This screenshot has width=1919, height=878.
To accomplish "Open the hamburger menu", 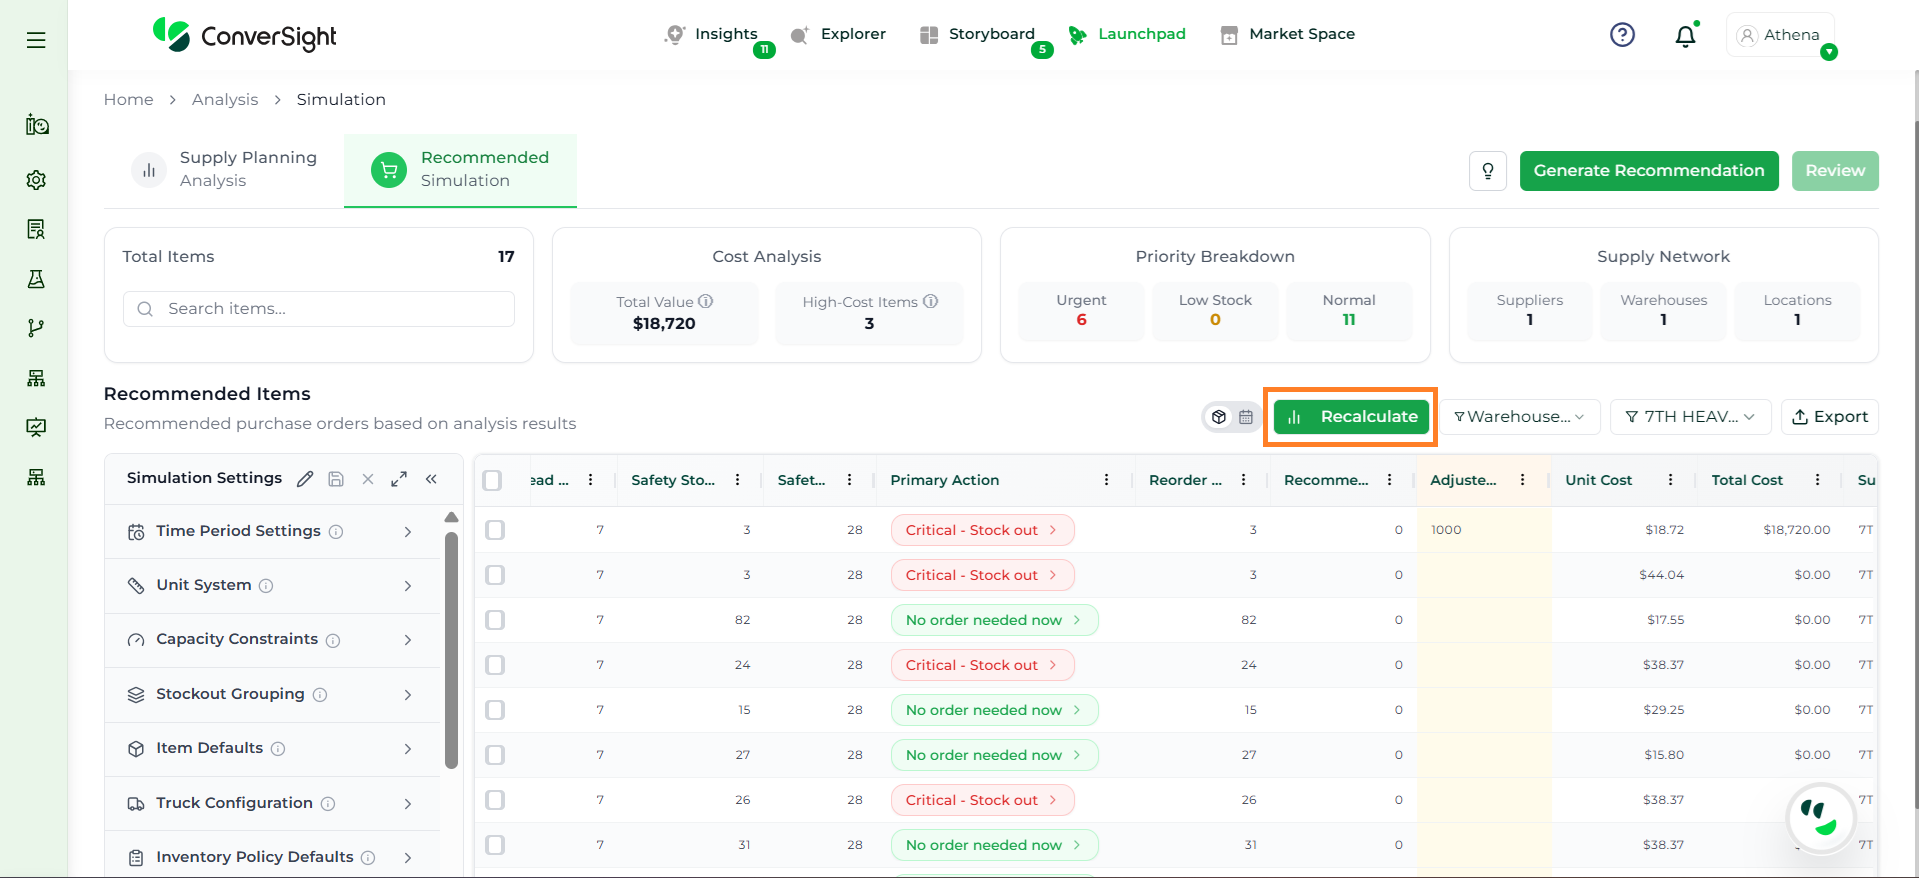I will (36, 40).
